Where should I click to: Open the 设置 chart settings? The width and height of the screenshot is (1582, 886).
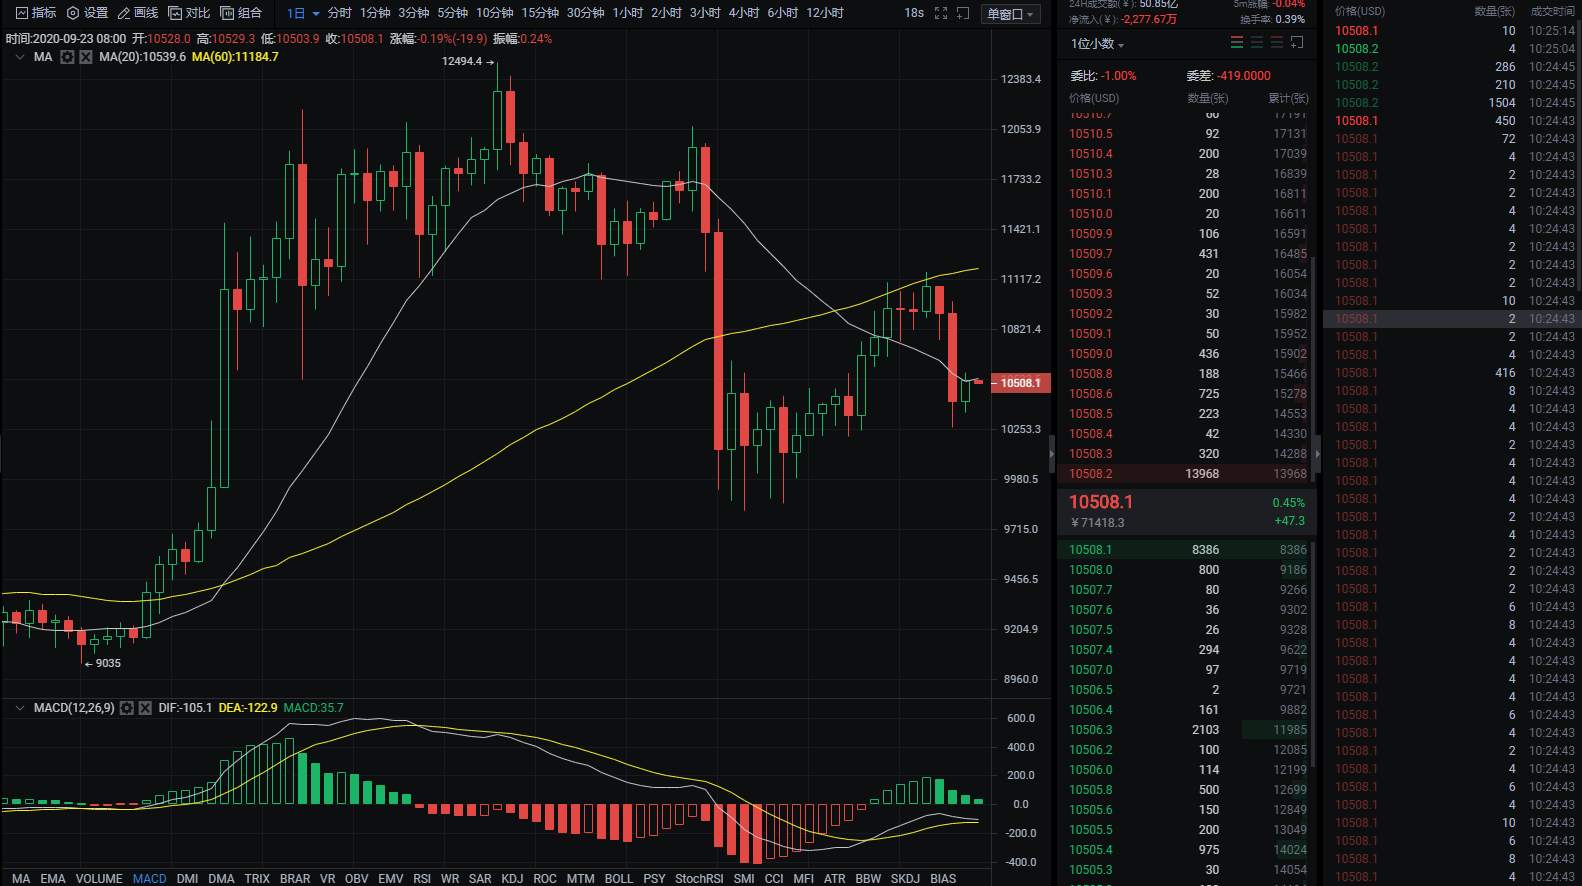point(87,13)
